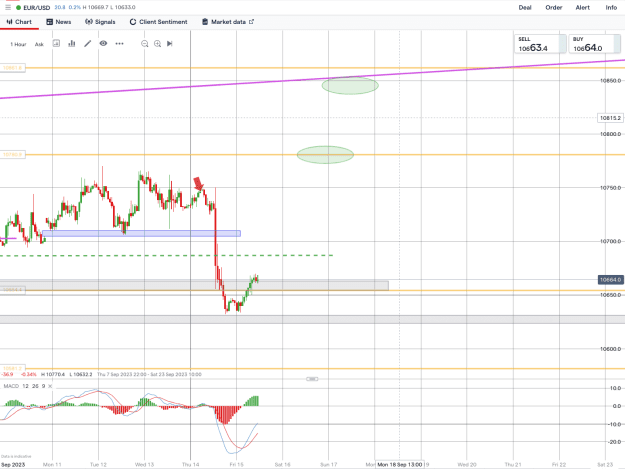The width and height of the screenshot is (625, 469).
Task: Click the L 10633.0 low value
Action: (124, 7)
